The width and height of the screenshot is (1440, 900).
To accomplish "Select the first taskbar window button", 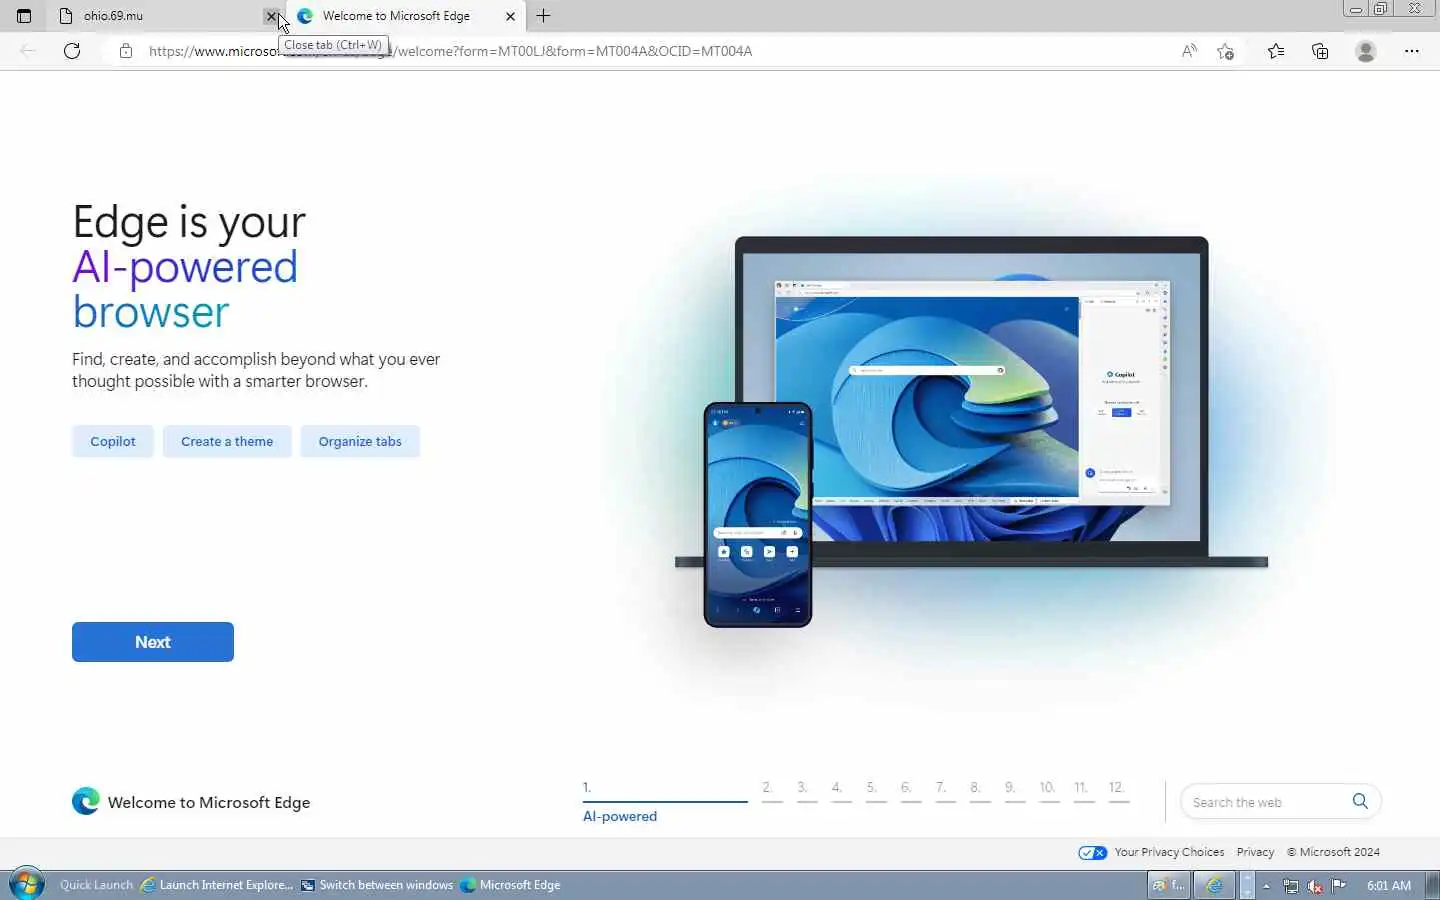I will click(x=1168, y=885).
